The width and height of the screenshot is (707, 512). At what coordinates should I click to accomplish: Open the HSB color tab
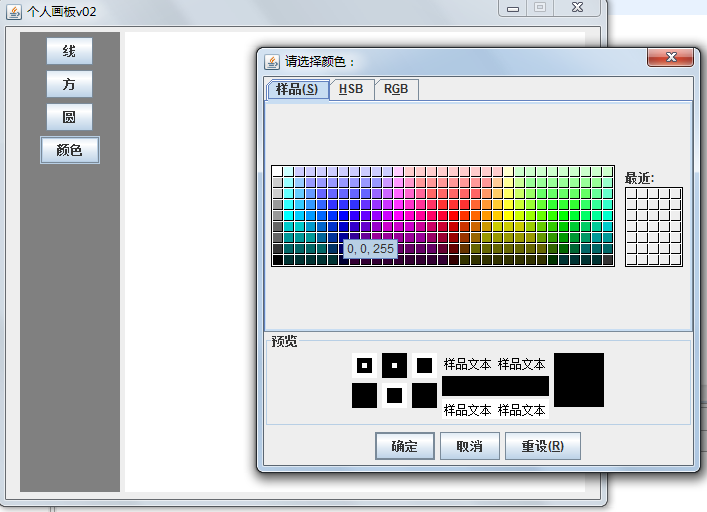point(351,89)
